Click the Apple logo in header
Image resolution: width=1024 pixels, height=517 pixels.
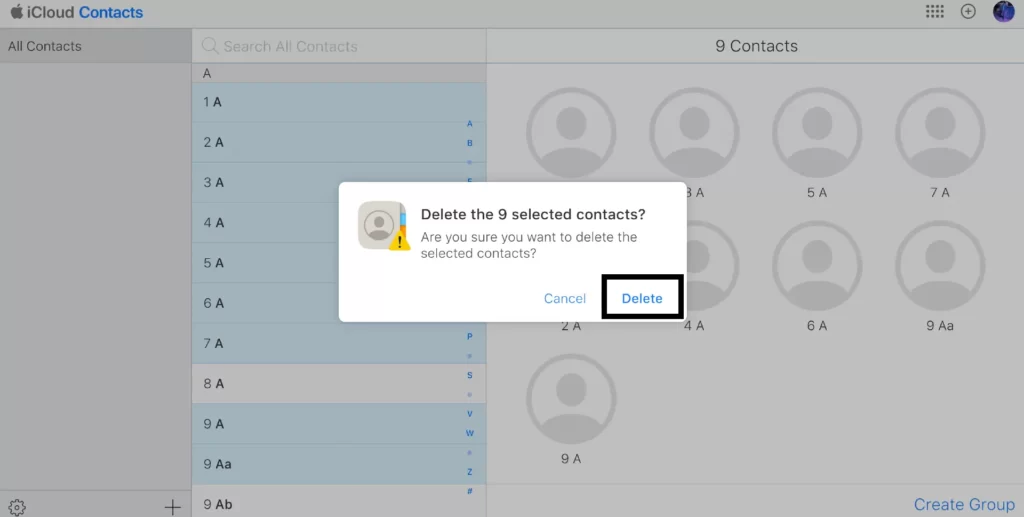click(16, 11)
